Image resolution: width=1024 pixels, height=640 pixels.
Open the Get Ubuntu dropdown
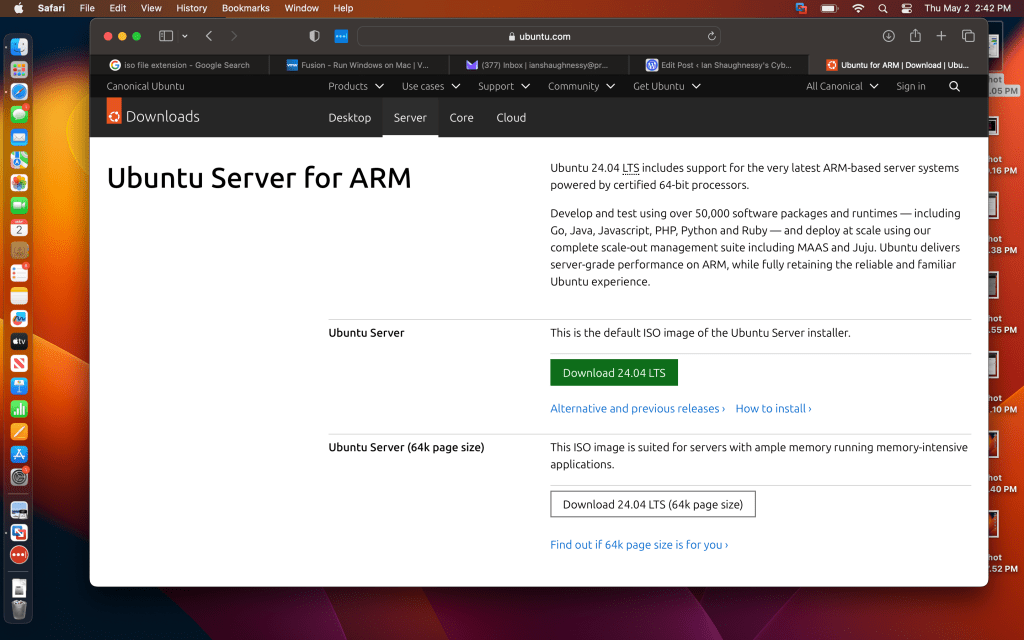(667, 87)
